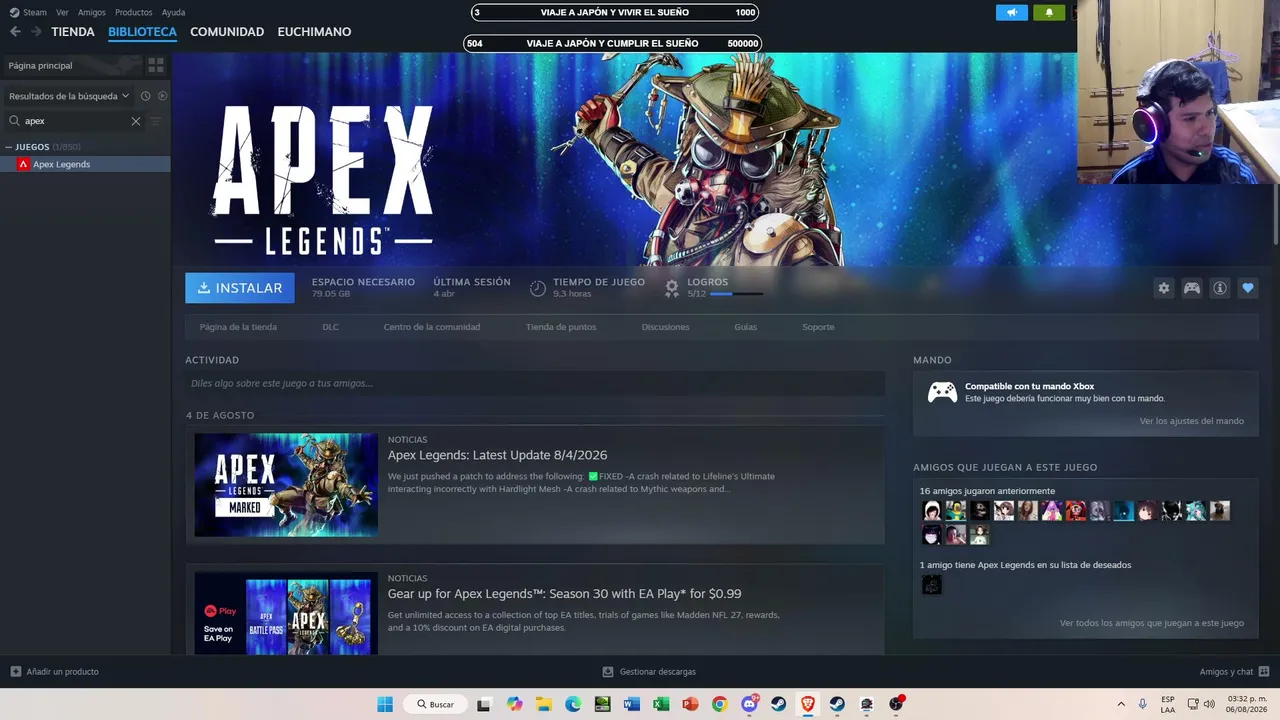Open the Ver menu
The width and height of the screenshot is (1280, 720).
coord(62,12)
